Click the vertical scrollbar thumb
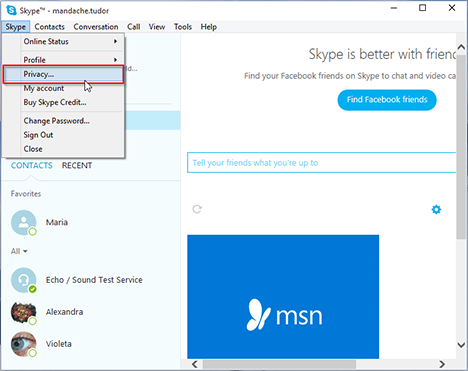Viewport: 468px width, 371px height. tap(461, 147)
